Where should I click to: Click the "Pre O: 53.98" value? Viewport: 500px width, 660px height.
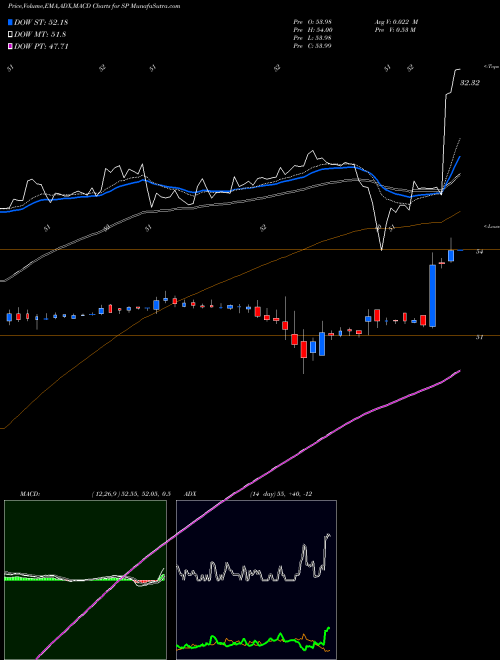click(x=312, y=22)
